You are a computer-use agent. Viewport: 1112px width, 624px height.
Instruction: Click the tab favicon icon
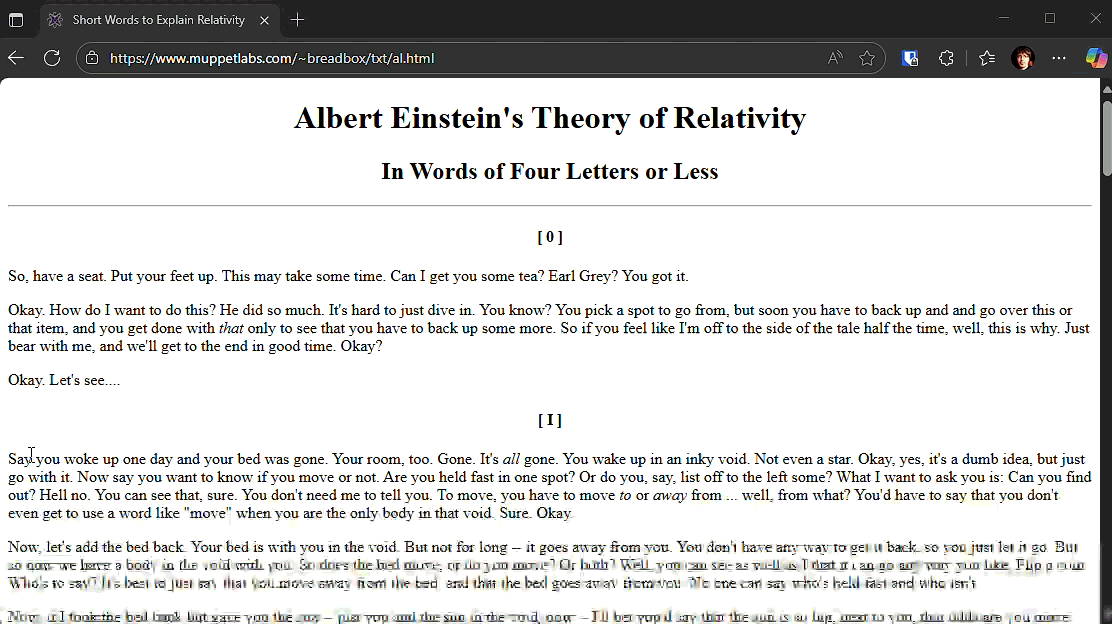click(x=55, y=20)
